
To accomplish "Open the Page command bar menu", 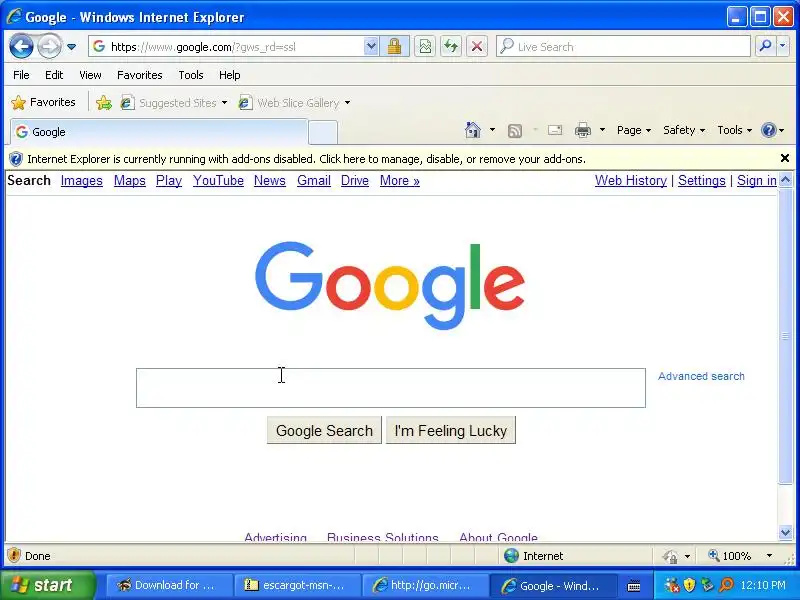I will coord(634,130).
